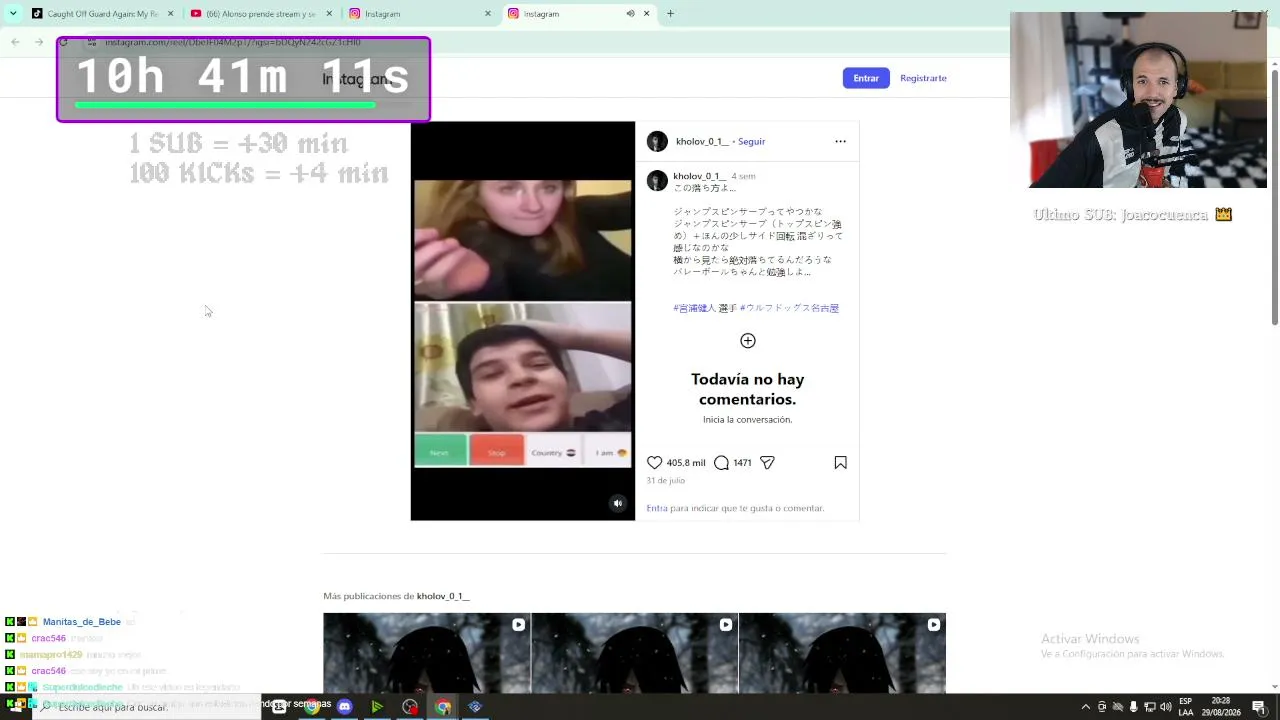Follow kholov_0_1__ via Seguir link
Image resolution: width=1280 pixels, height=720 pixels.
(751, 142)
